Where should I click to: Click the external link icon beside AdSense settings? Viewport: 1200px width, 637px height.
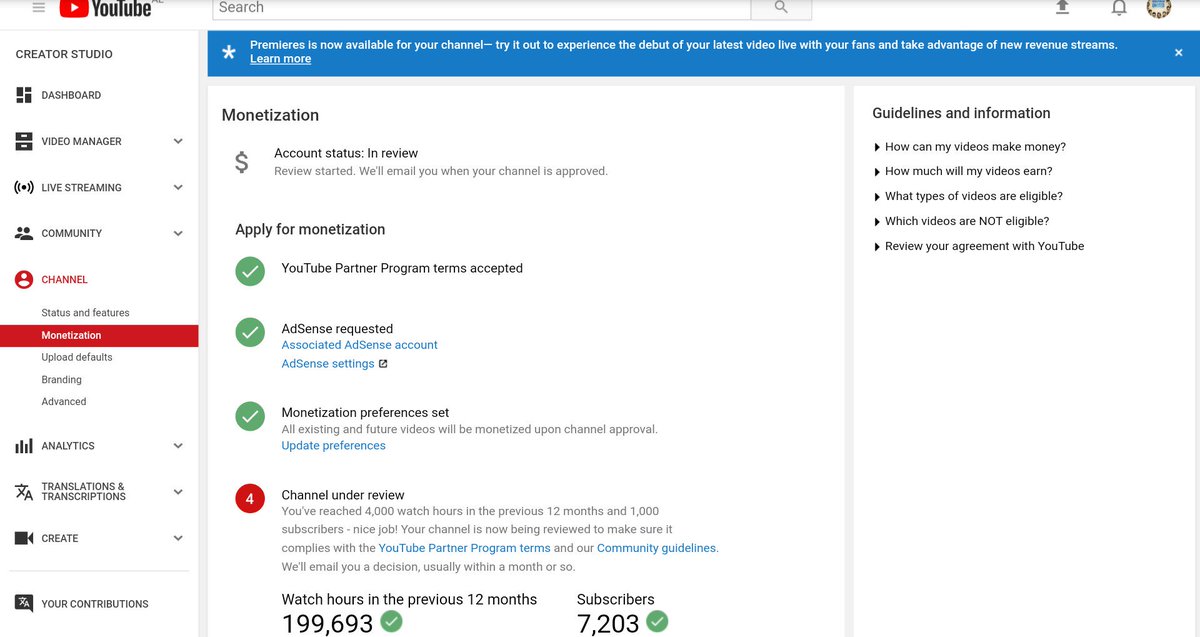pyautogui.click(x=383, y=364)
